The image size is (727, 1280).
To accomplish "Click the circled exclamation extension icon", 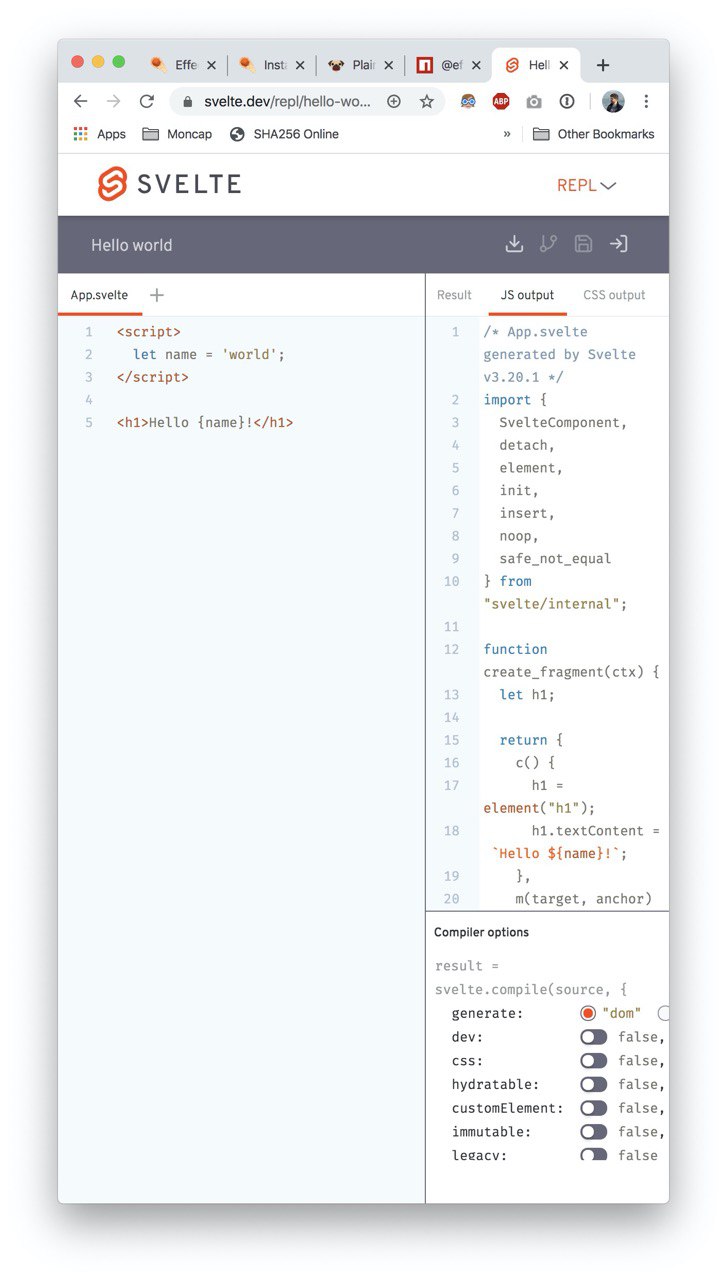I will click(567, 101).
